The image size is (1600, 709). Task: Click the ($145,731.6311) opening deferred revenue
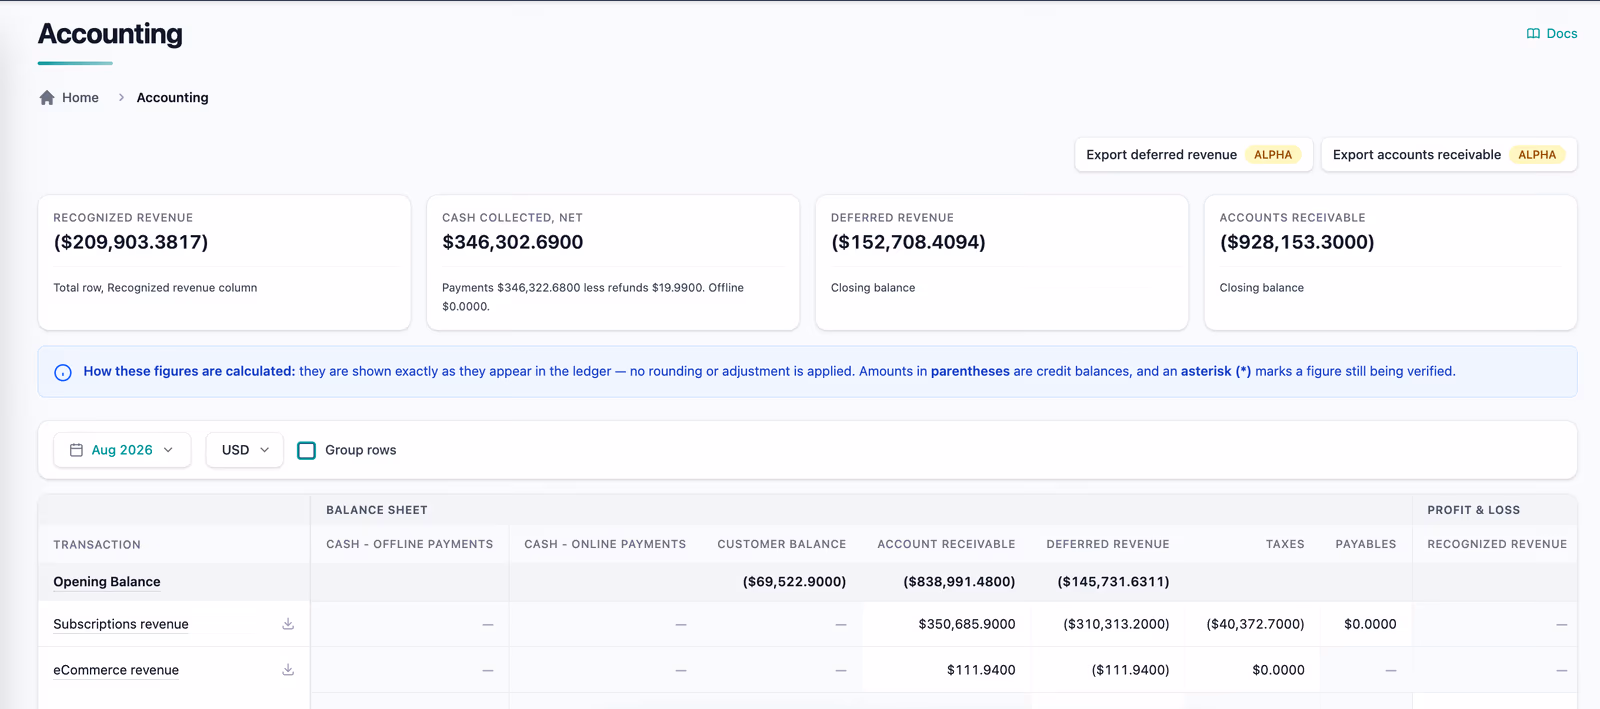(1113, 582)
